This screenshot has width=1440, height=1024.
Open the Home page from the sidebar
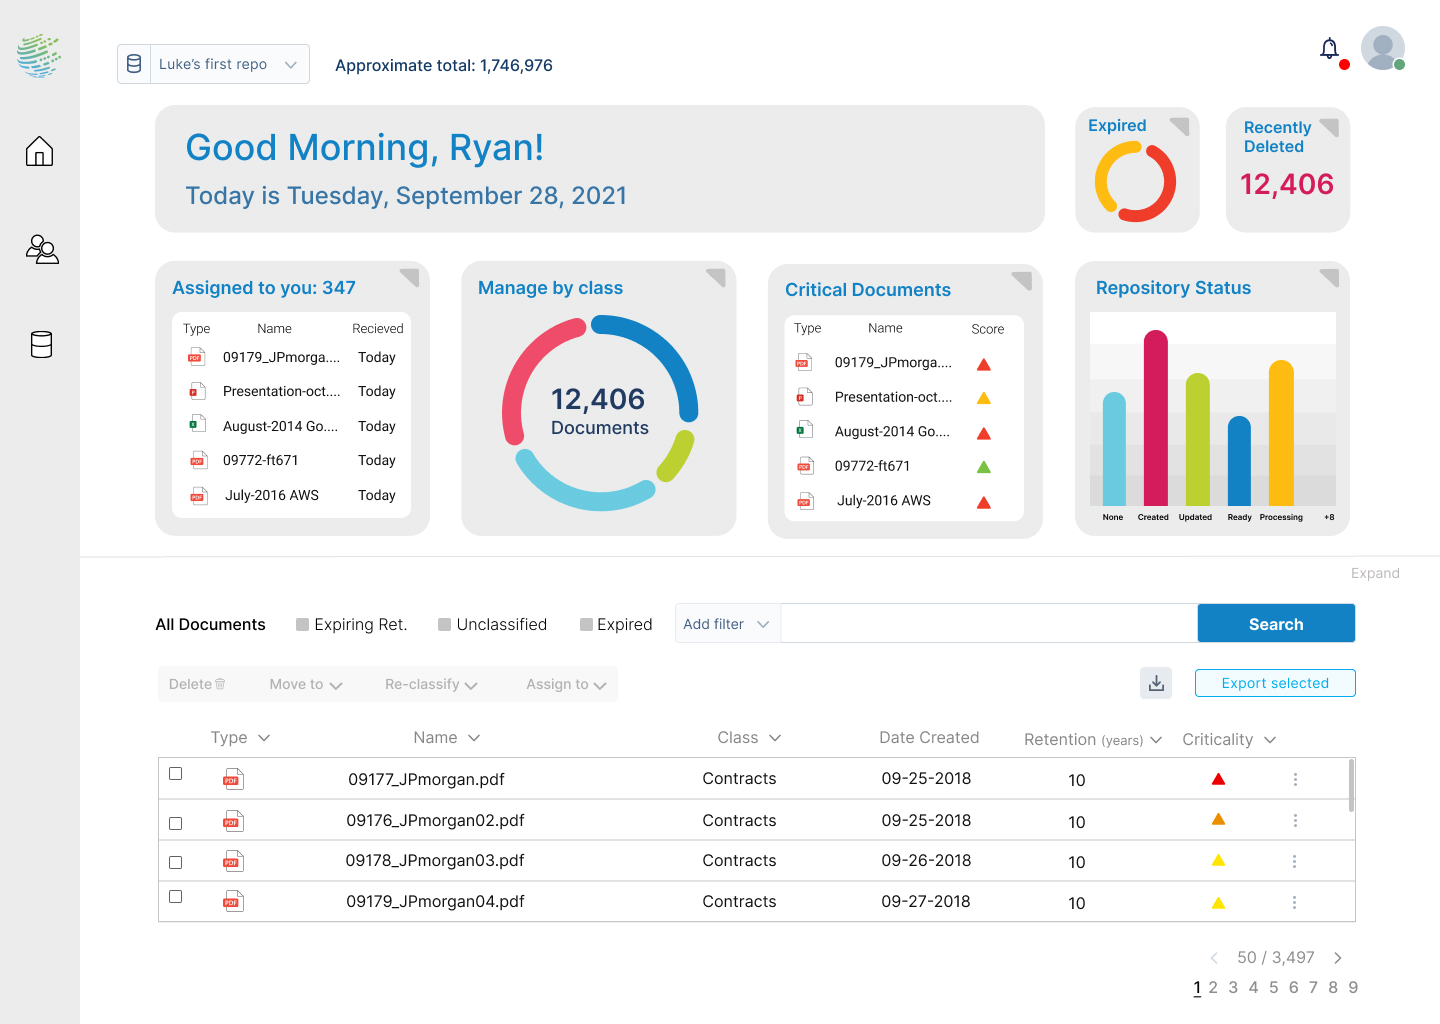tap(39, 151)
